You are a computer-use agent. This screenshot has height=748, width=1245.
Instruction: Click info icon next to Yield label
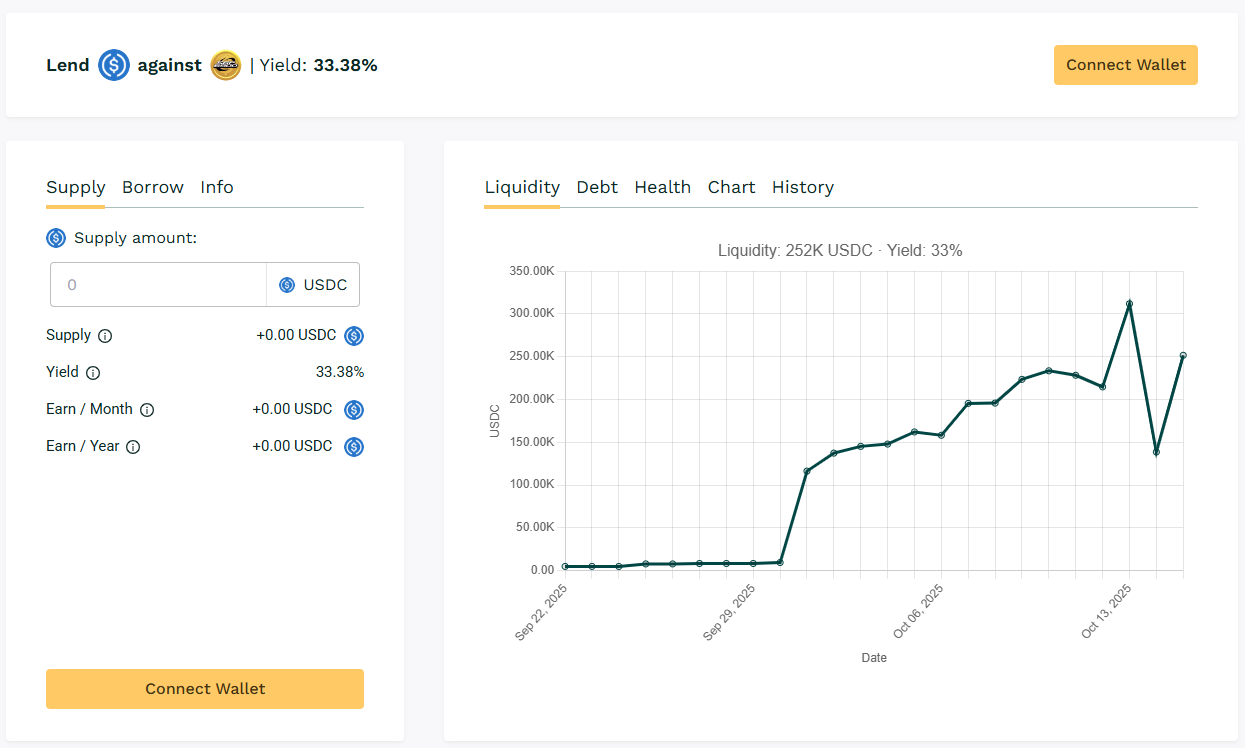tap(93, 373)
